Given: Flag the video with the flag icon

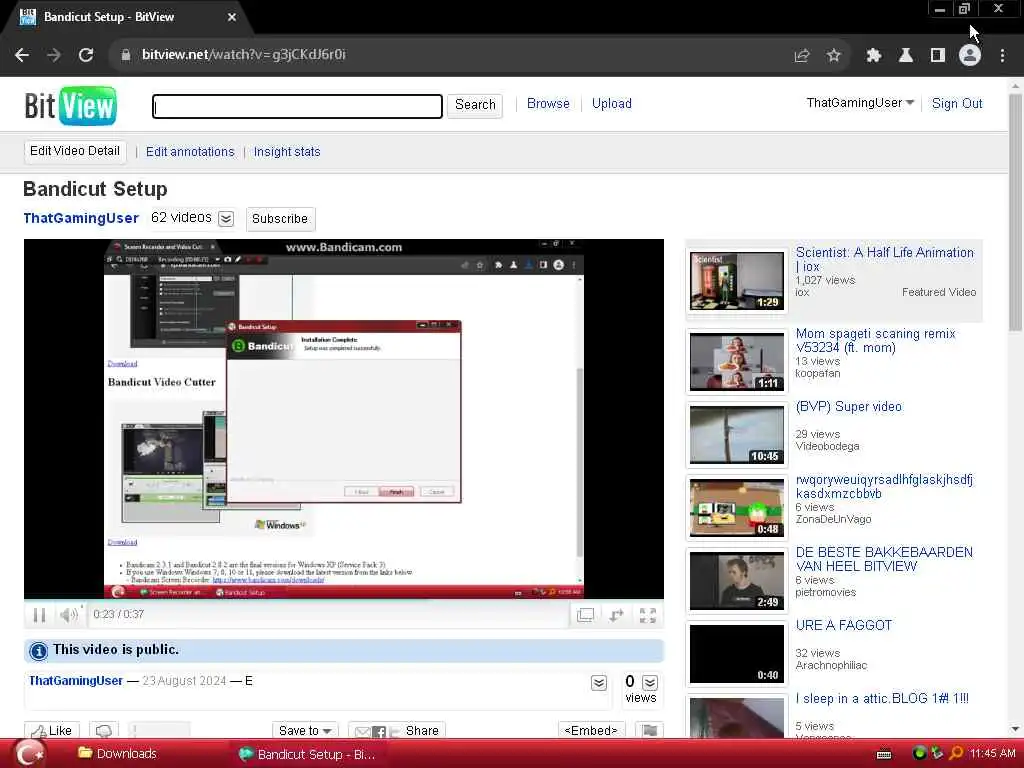Looking at the screenshot, I should pyautogui.click(x=650, y=730).
